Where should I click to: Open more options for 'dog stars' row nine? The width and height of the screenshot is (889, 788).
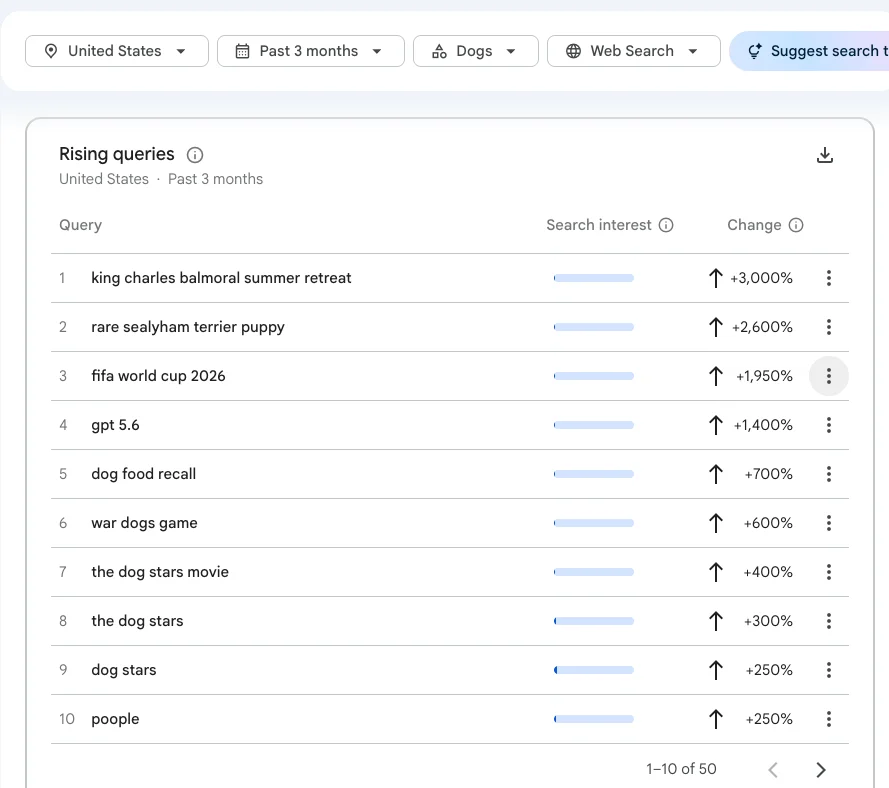pos(828,670)
